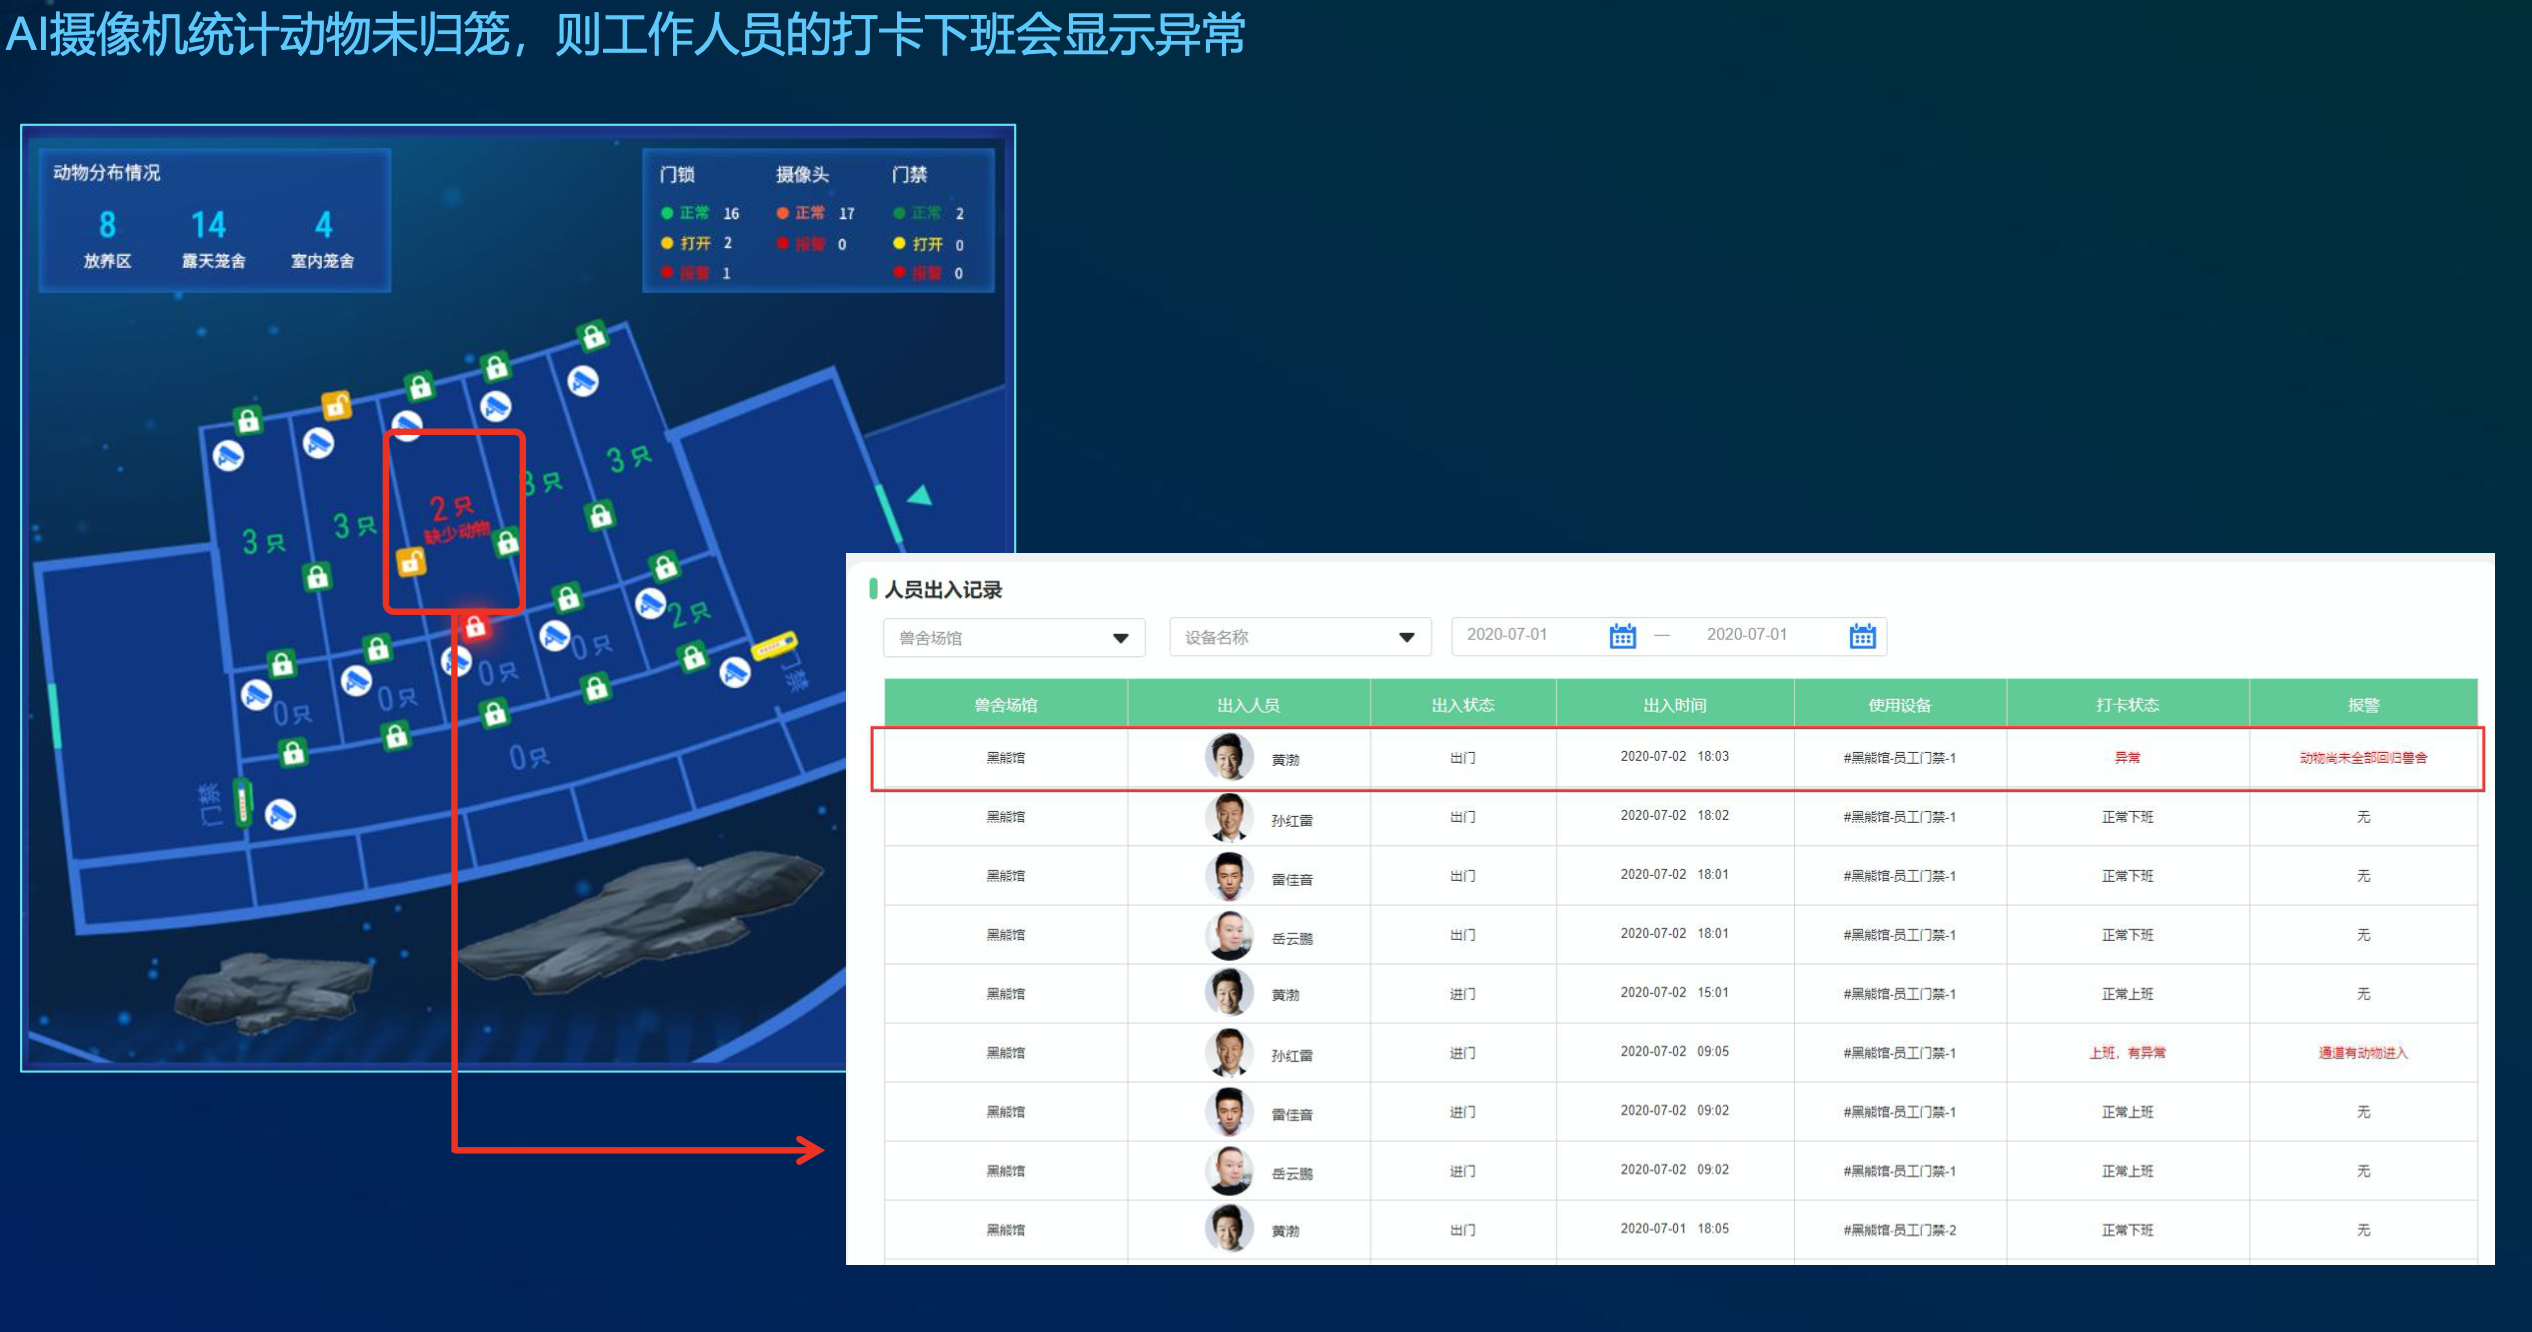
Task: Open the 设备名称 dropdown
Action: (1300, 637)
